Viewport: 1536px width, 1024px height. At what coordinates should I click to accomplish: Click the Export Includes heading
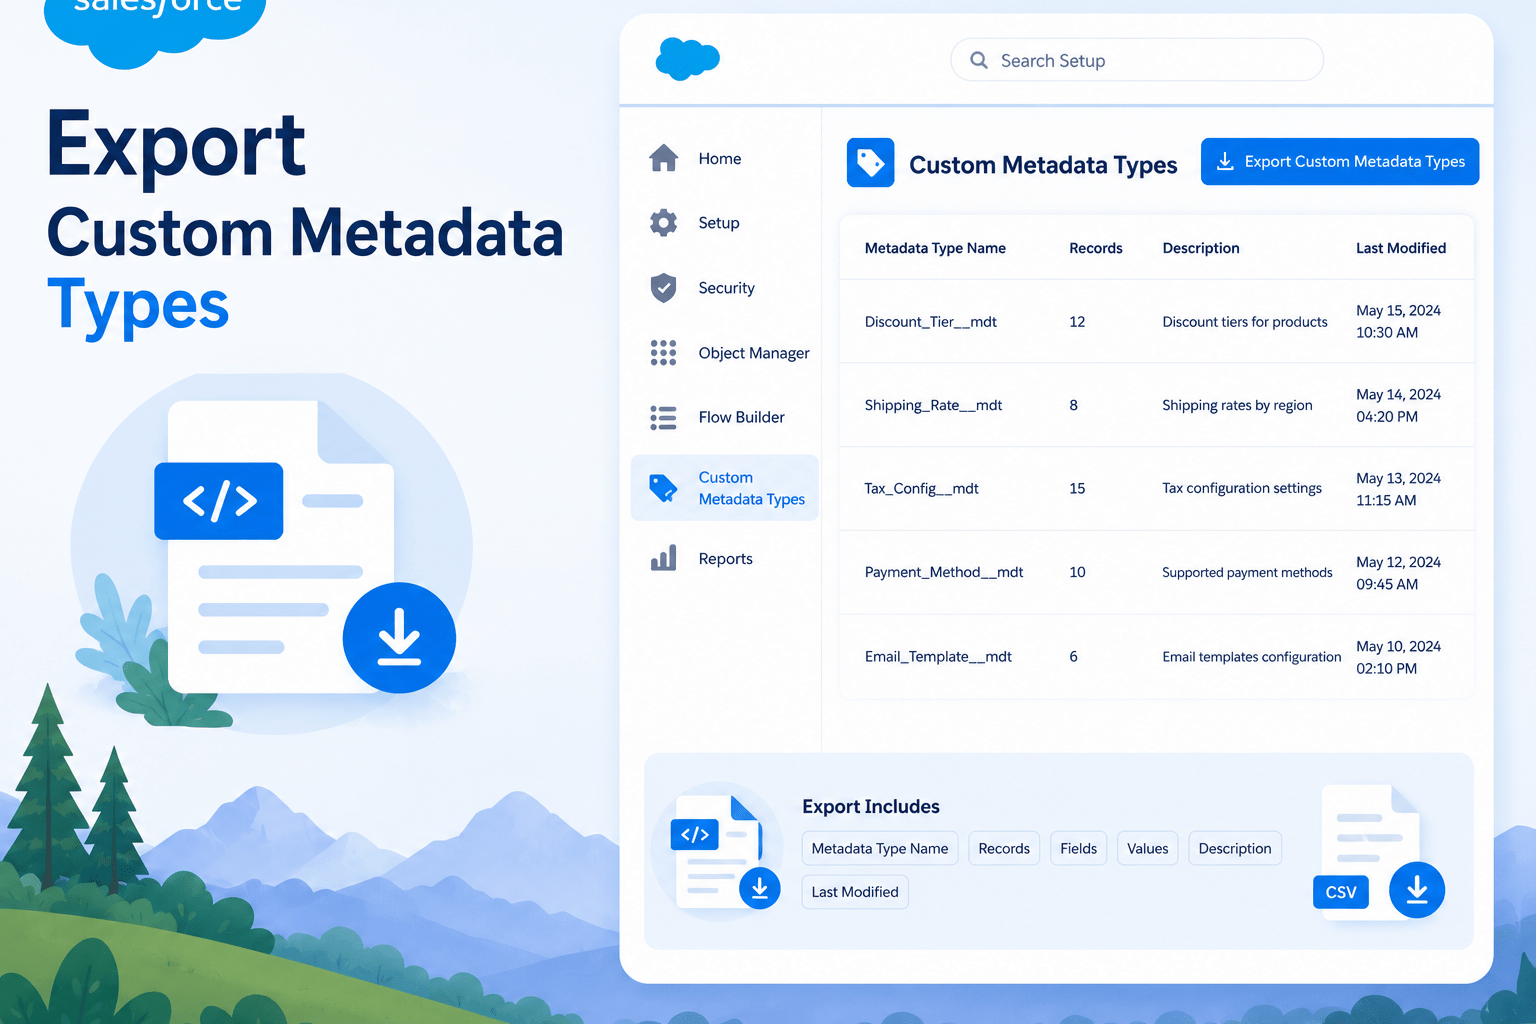click(871, 807)
